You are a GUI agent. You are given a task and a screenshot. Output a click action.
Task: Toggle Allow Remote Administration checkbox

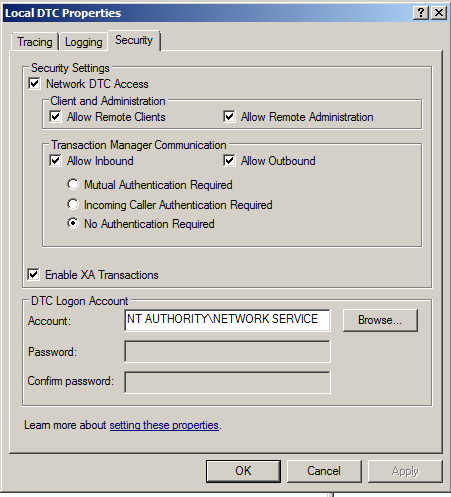(x=229, y=116)
